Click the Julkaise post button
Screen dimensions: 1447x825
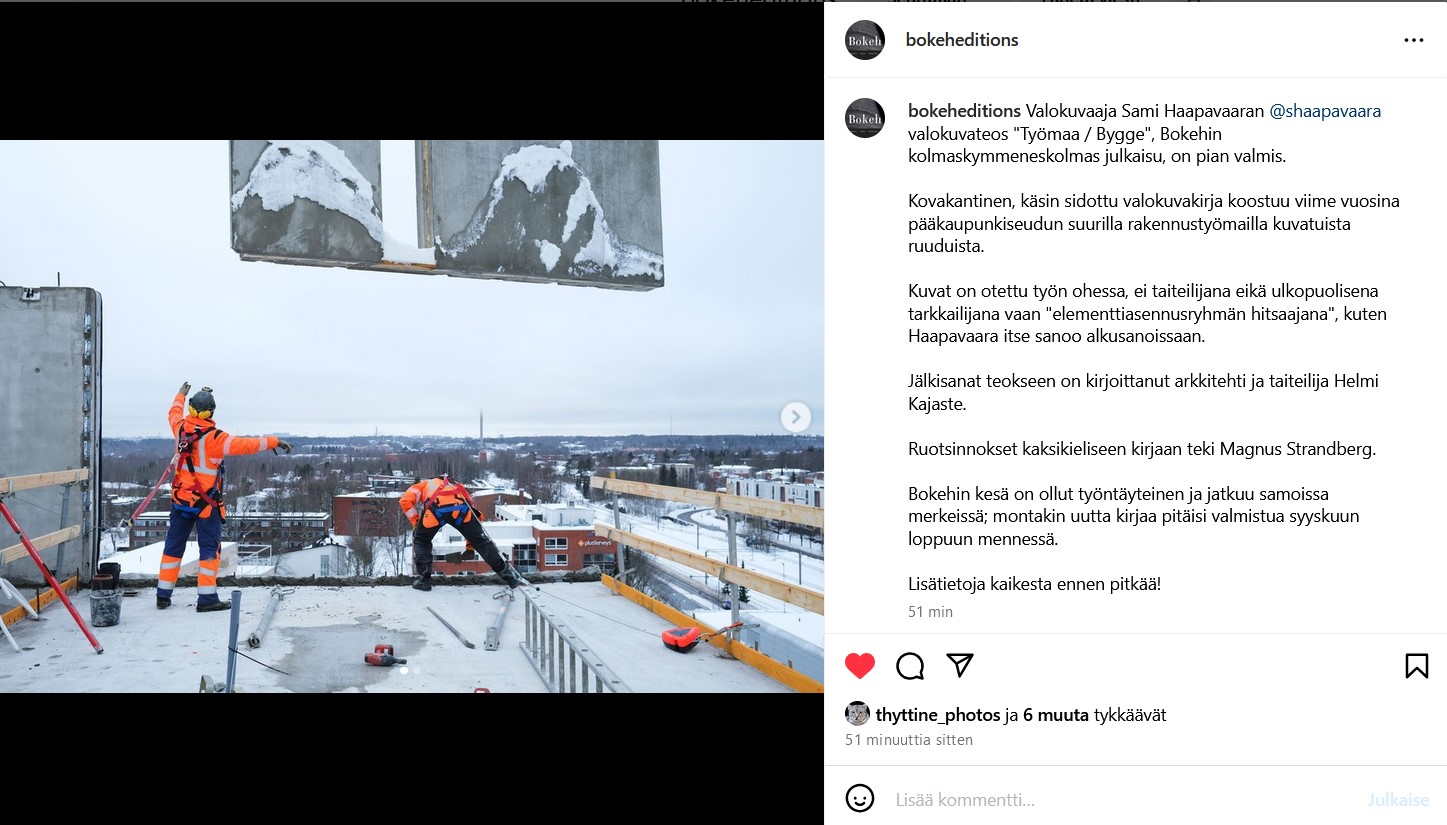[x=1398, y=800]
